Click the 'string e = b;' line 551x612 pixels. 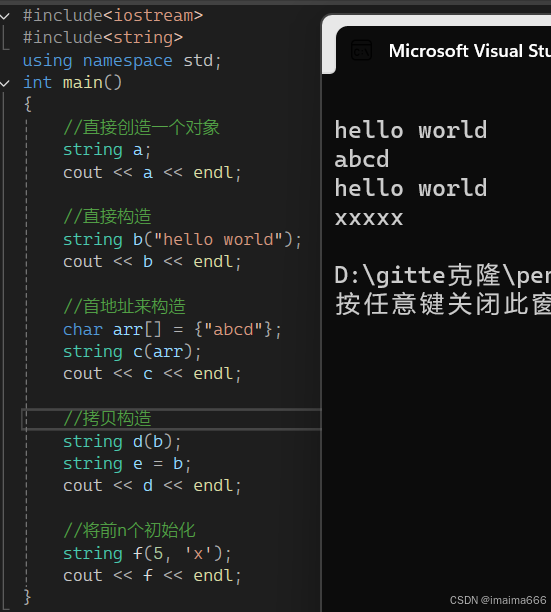[127, 464]
